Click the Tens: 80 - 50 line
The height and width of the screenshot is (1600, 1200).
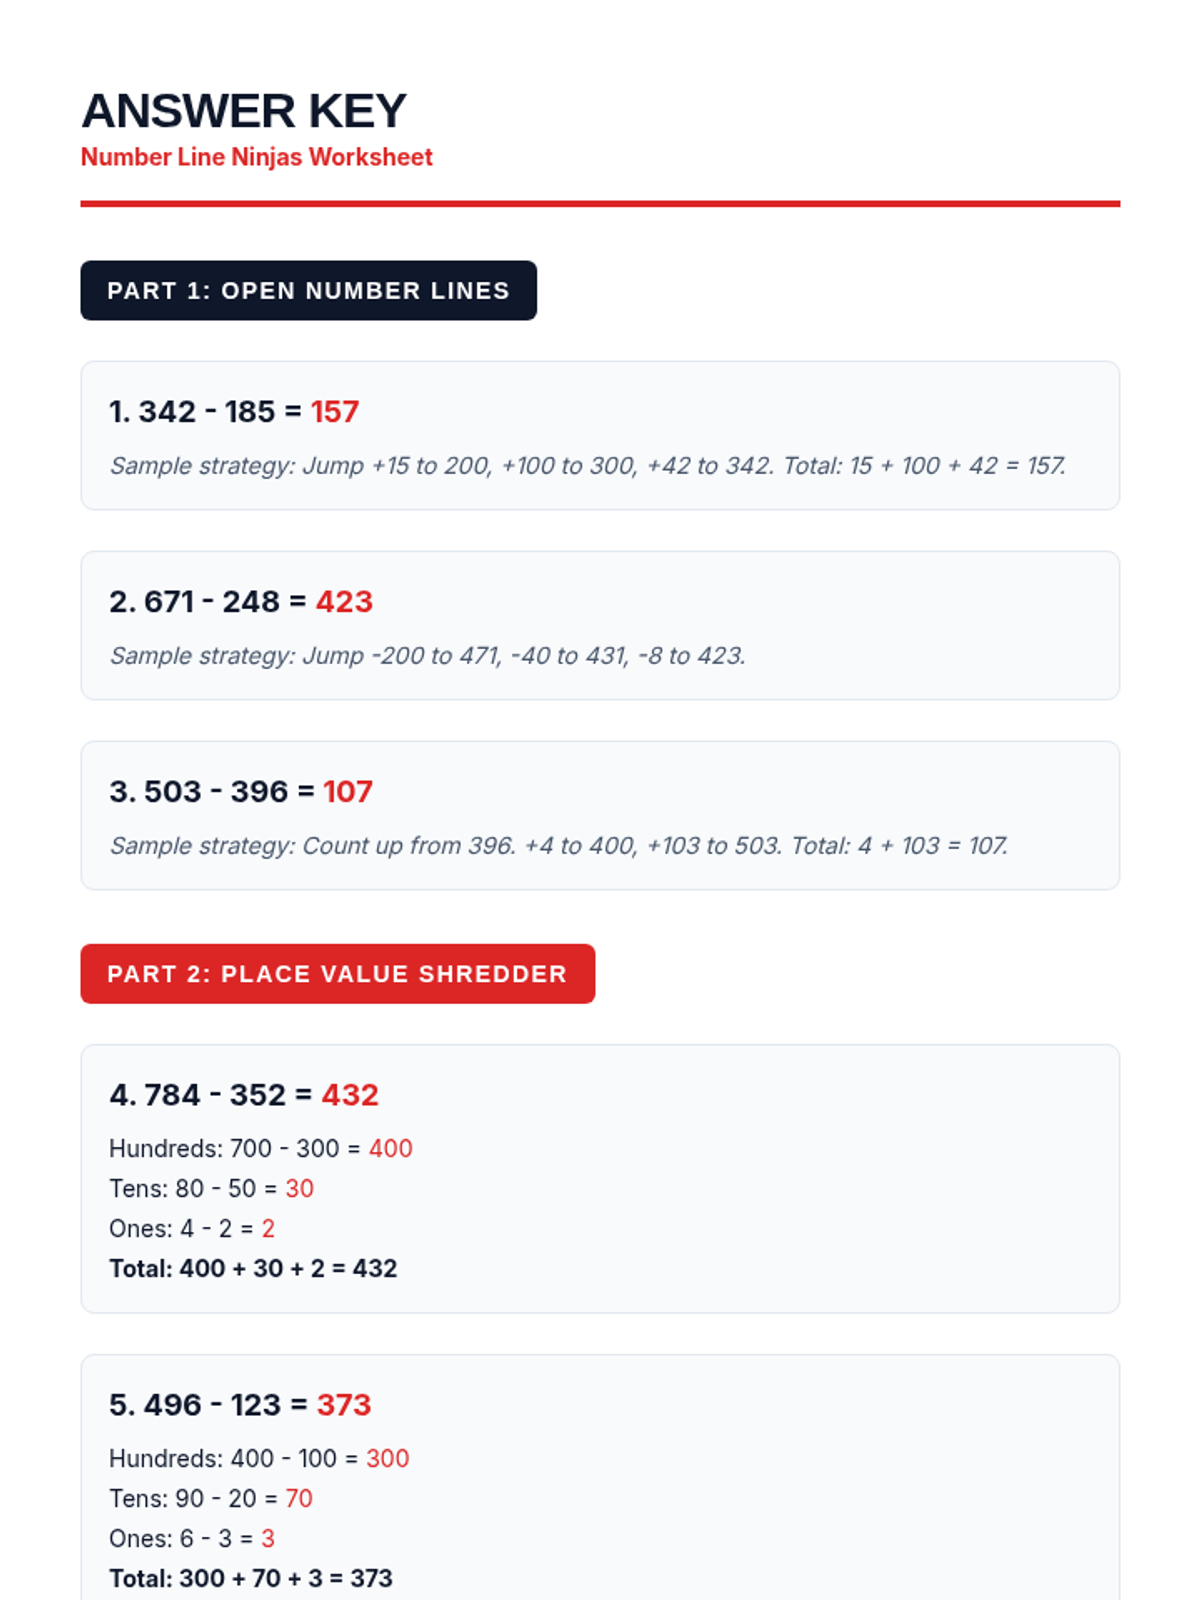point(212,1189)
